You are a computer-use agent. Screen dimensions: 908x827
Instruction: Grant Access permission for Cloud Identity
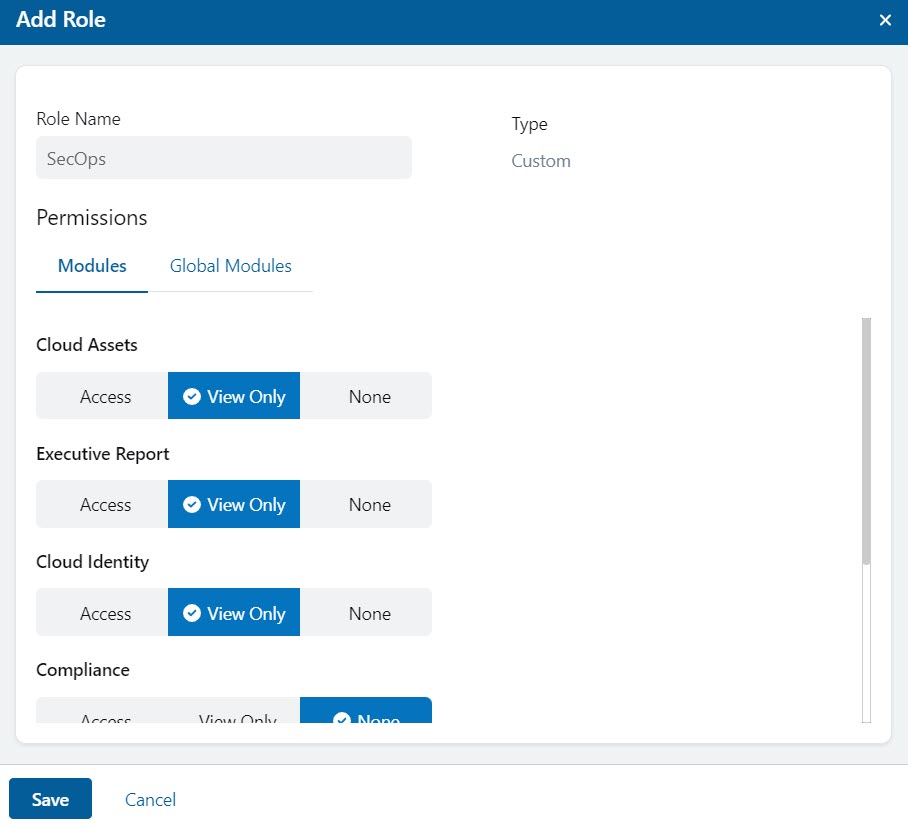[104, 613]
